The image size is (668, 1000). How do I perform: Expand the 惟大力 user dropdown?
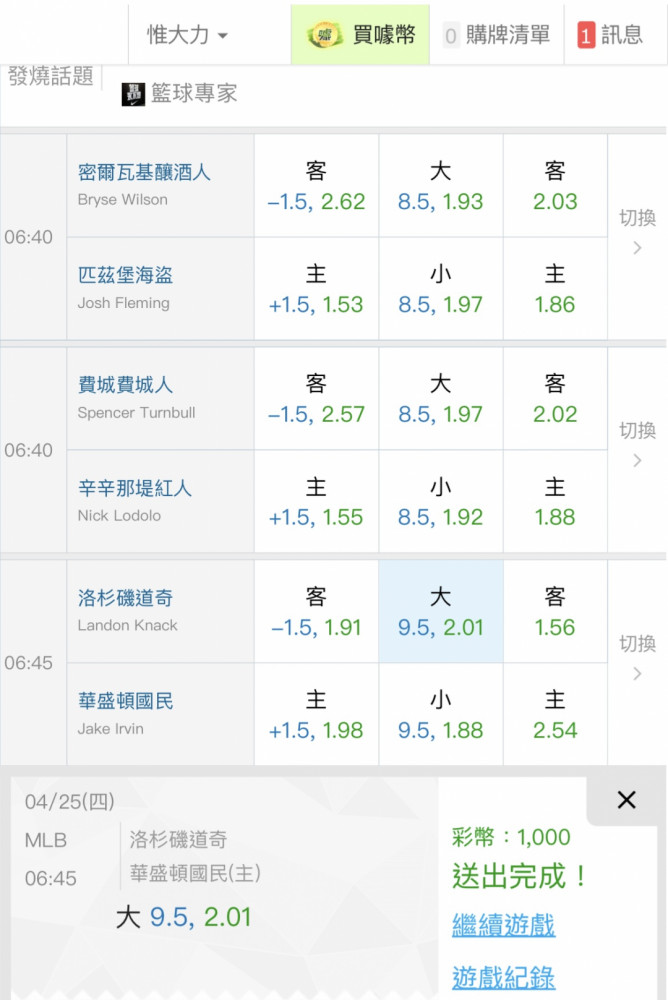click(188, 35)
